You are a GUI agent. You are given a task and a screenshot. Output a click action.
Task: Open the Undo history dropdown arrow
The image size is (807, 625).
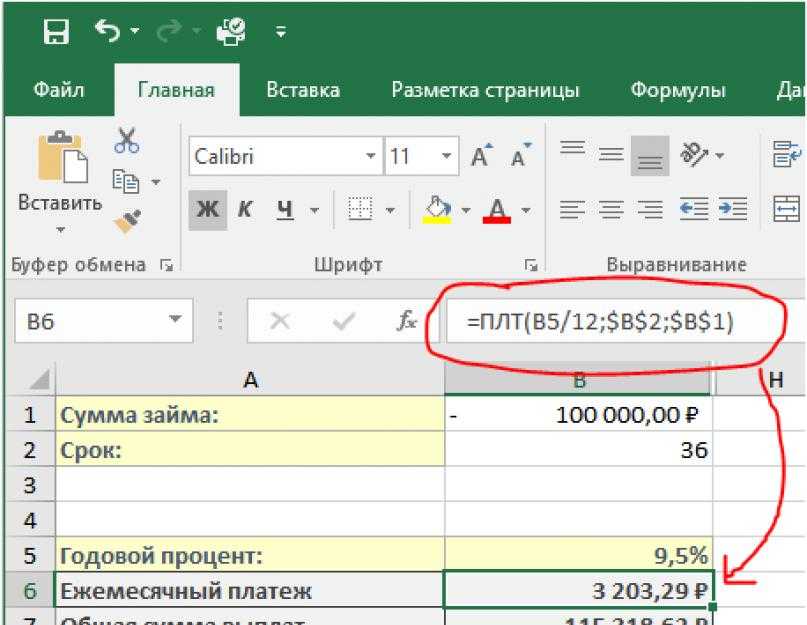click(134, 31)
